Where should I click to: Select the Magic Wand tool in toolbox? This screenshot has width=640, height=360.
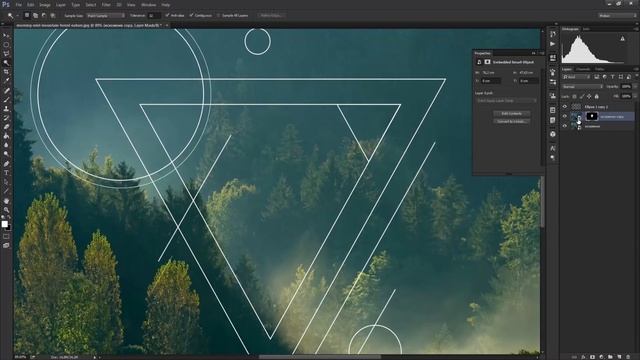(x=6, y=63)
